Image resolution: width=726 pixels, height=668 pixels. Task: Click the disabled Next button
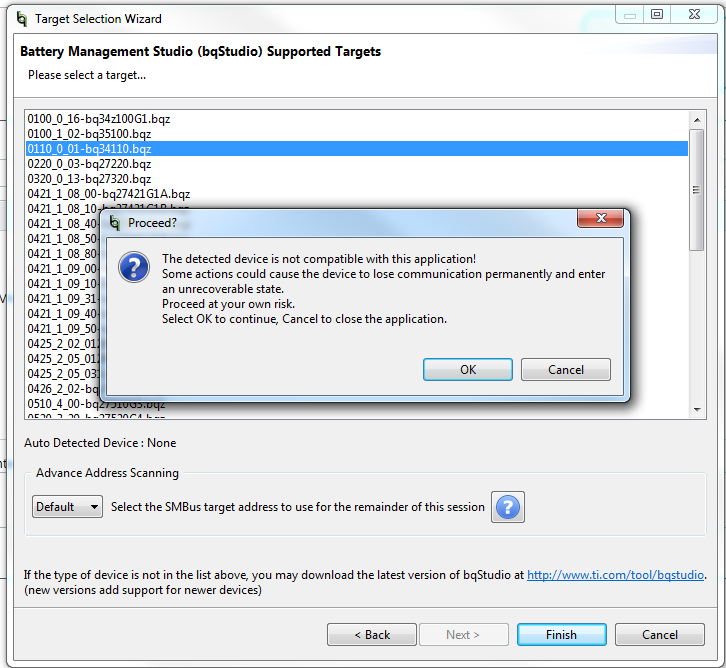(463, 635)
